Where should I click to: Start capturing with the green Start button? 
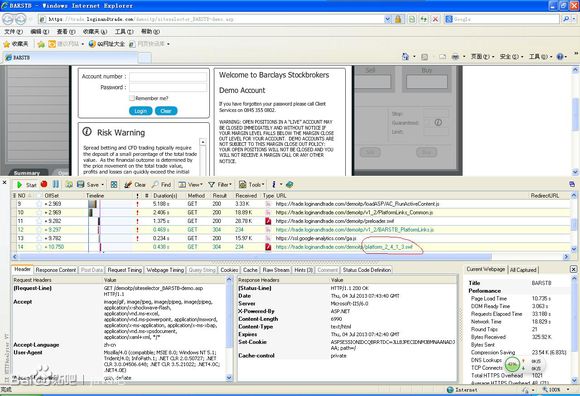click(x=26, y=185)
